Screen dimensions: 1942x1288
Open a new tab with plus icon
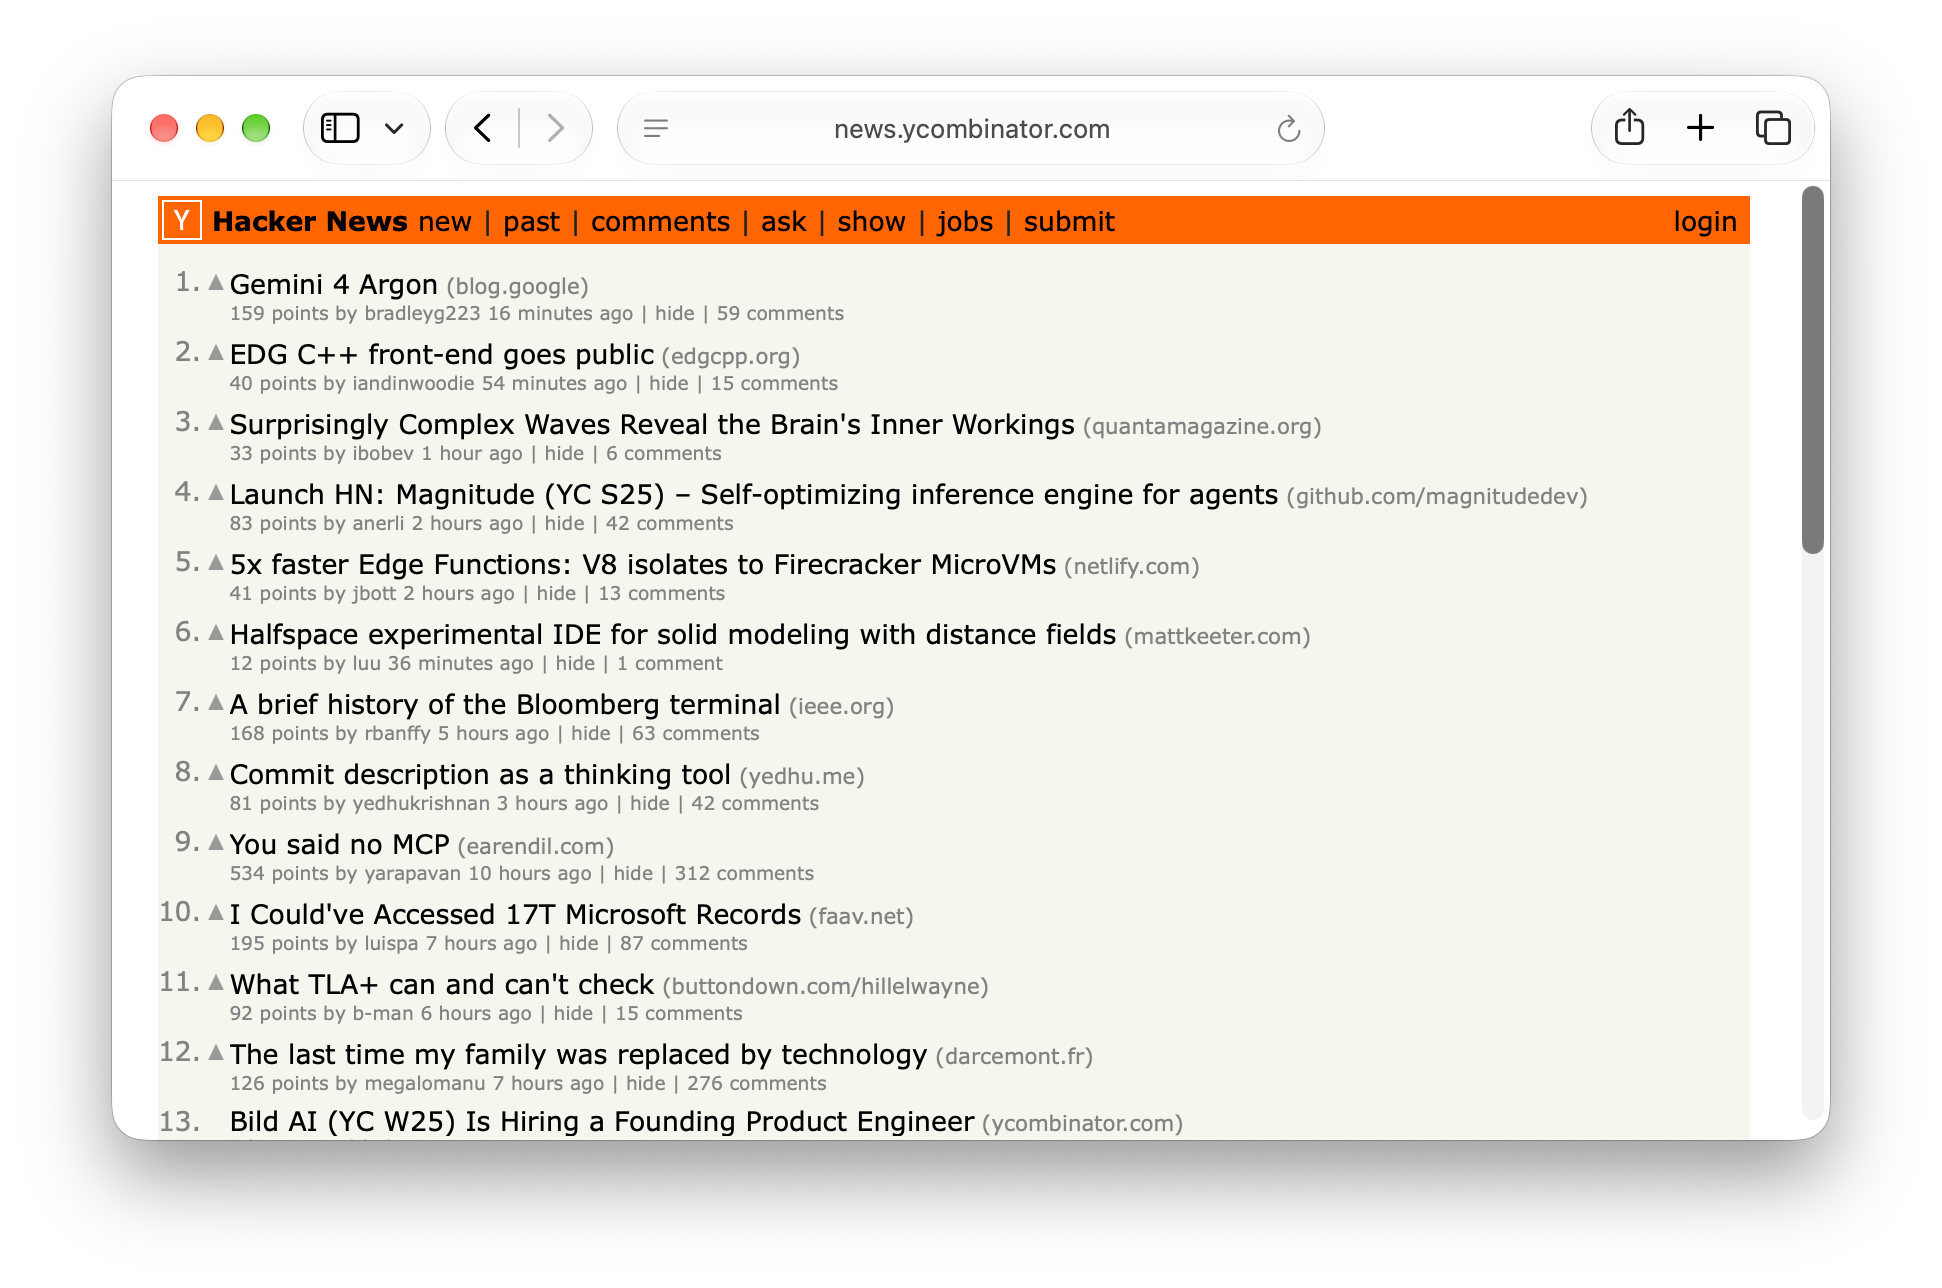click(x=1700, y=128)
